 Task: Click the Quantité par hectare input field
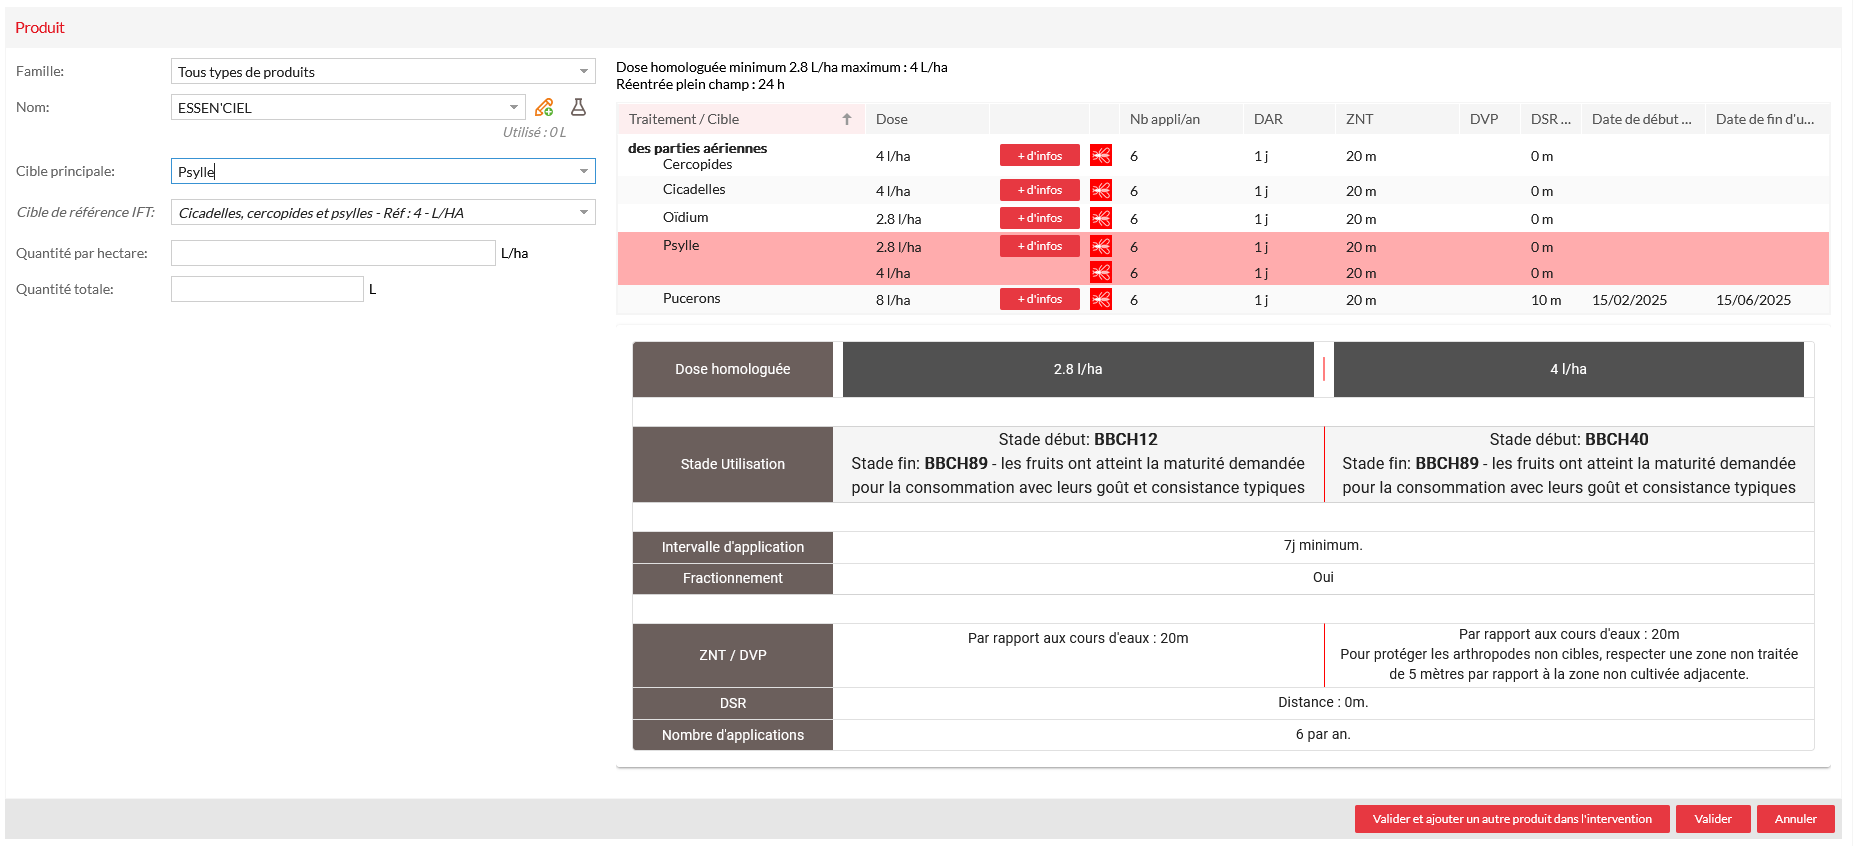pyautogui.click(x=333, y=253)
